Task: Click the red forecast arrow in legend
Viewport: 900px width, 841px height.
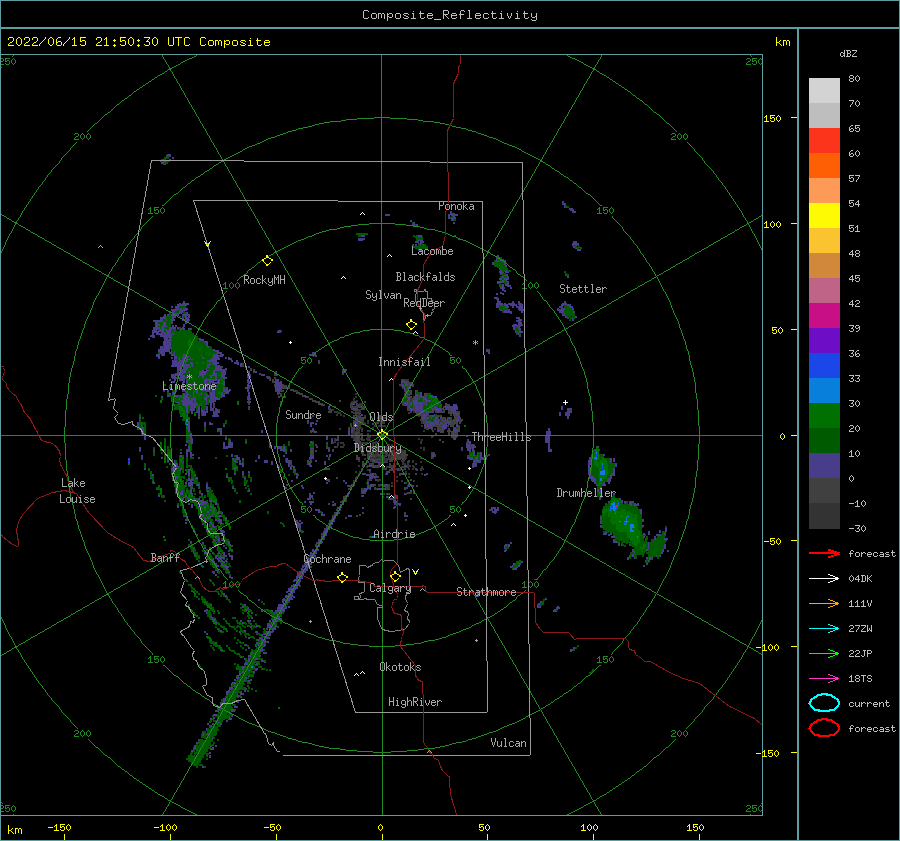Action: click(x=824, y=553)
